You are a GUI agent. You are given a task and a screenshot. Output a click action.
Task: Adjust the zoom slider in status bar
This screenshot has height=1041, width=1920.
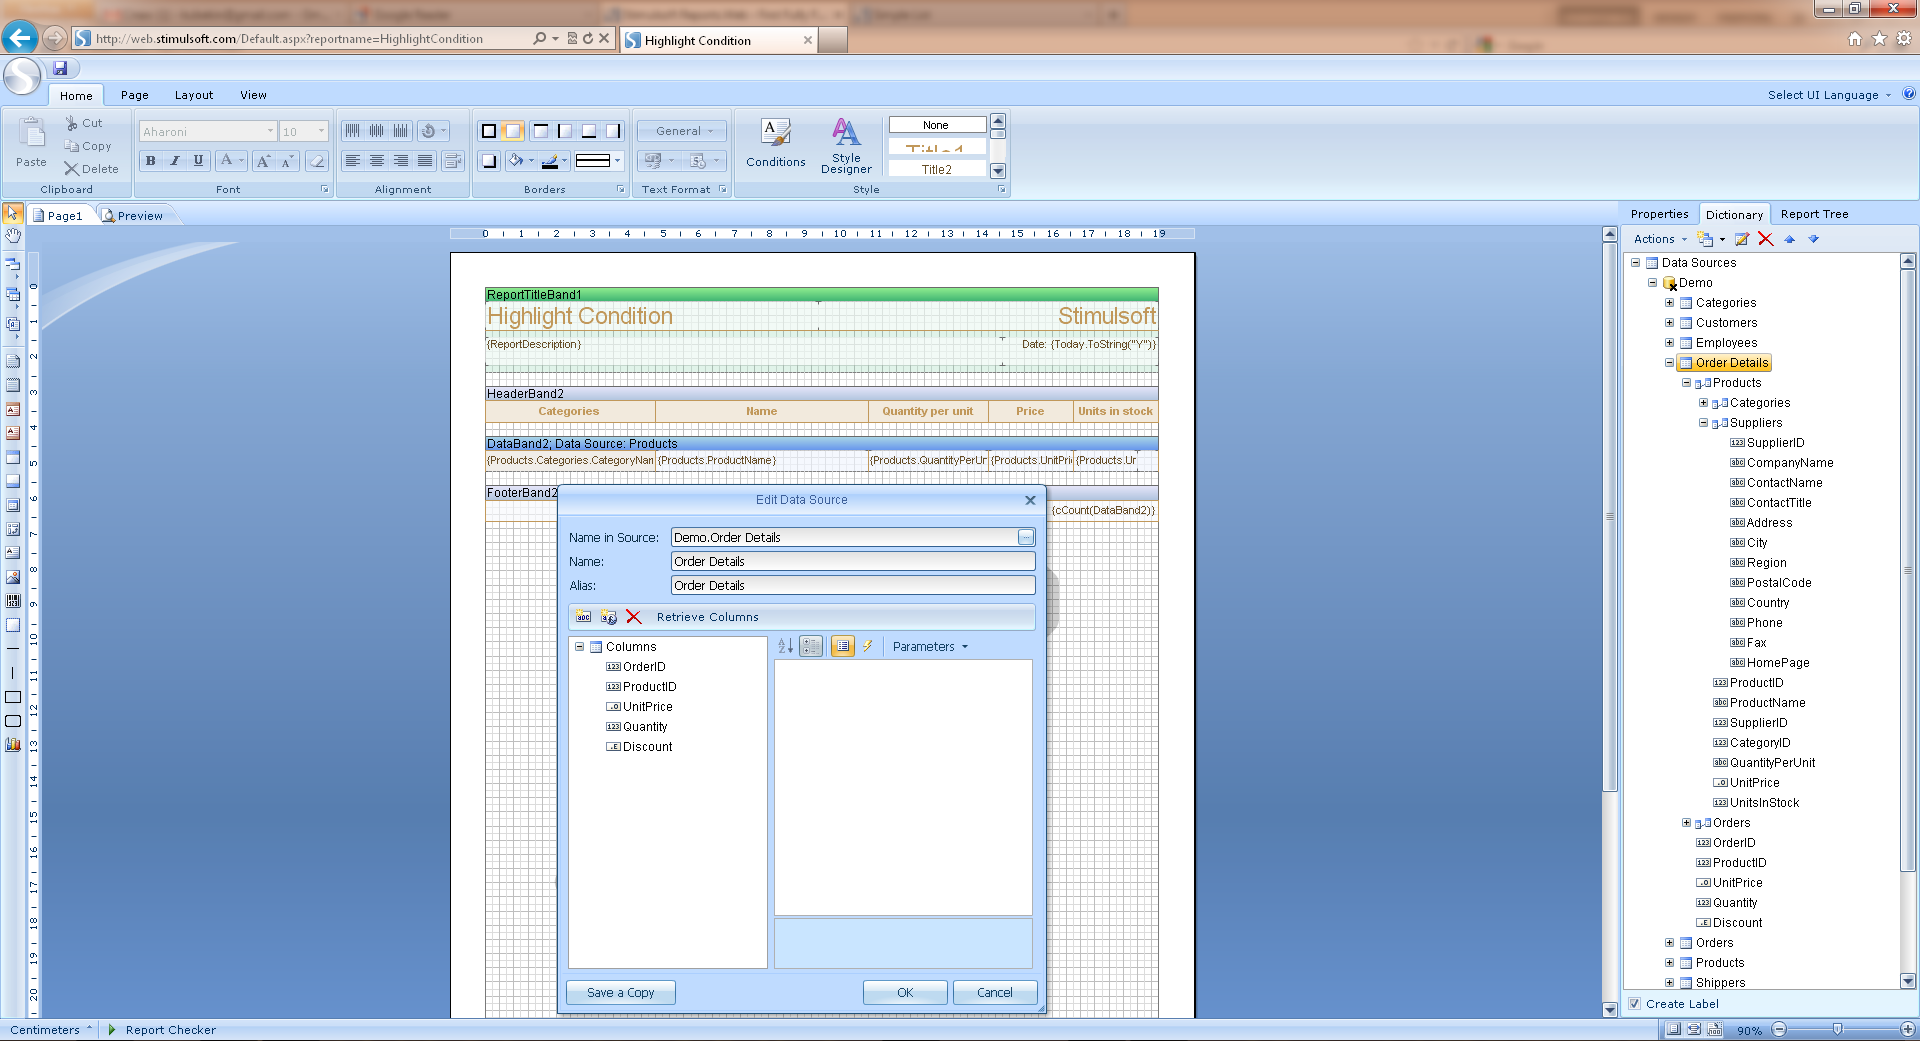click(1837, 1029)
